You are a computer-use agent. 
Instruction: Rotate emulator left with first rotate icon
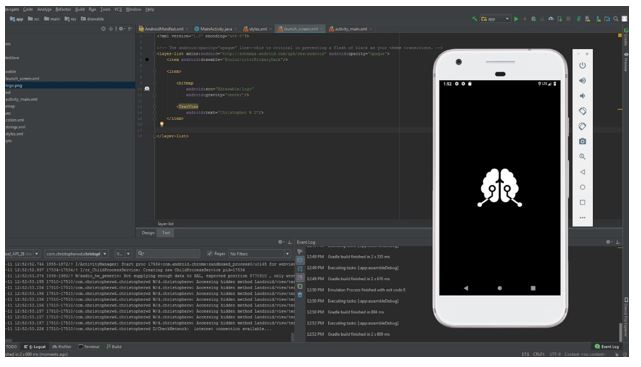[x=583, y=111]
